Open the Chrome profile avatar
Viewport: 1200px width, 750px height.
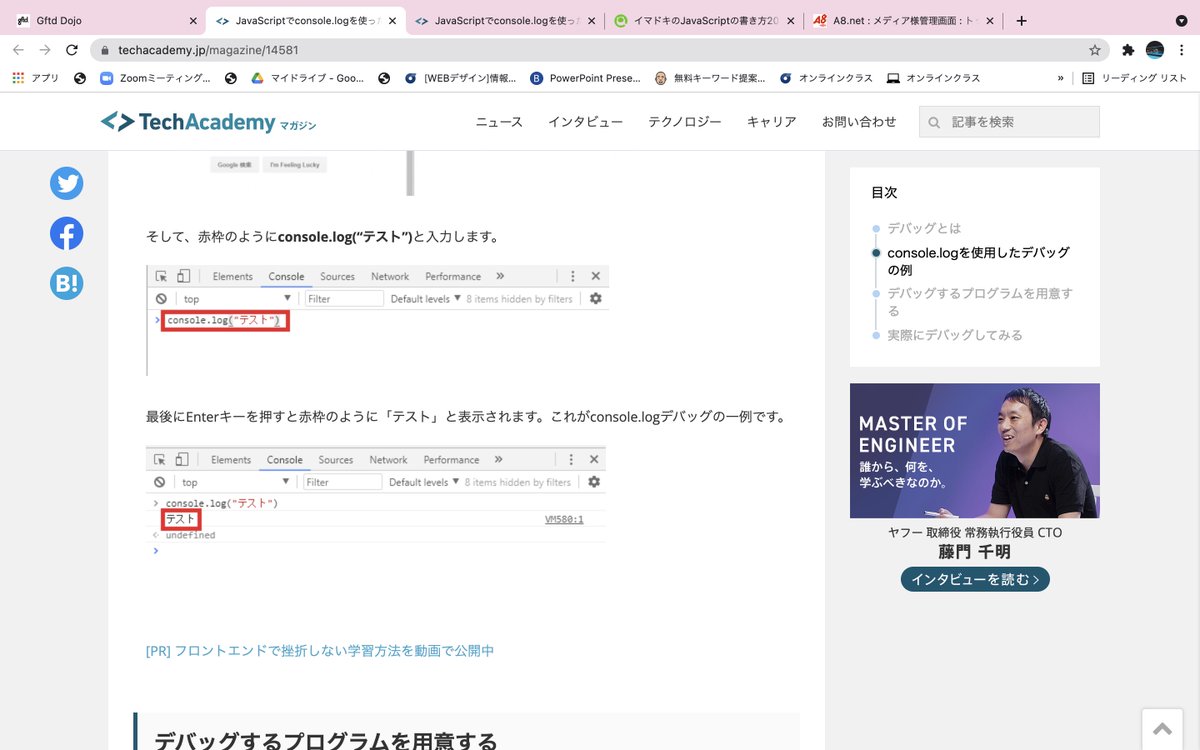coord(1155,50)
